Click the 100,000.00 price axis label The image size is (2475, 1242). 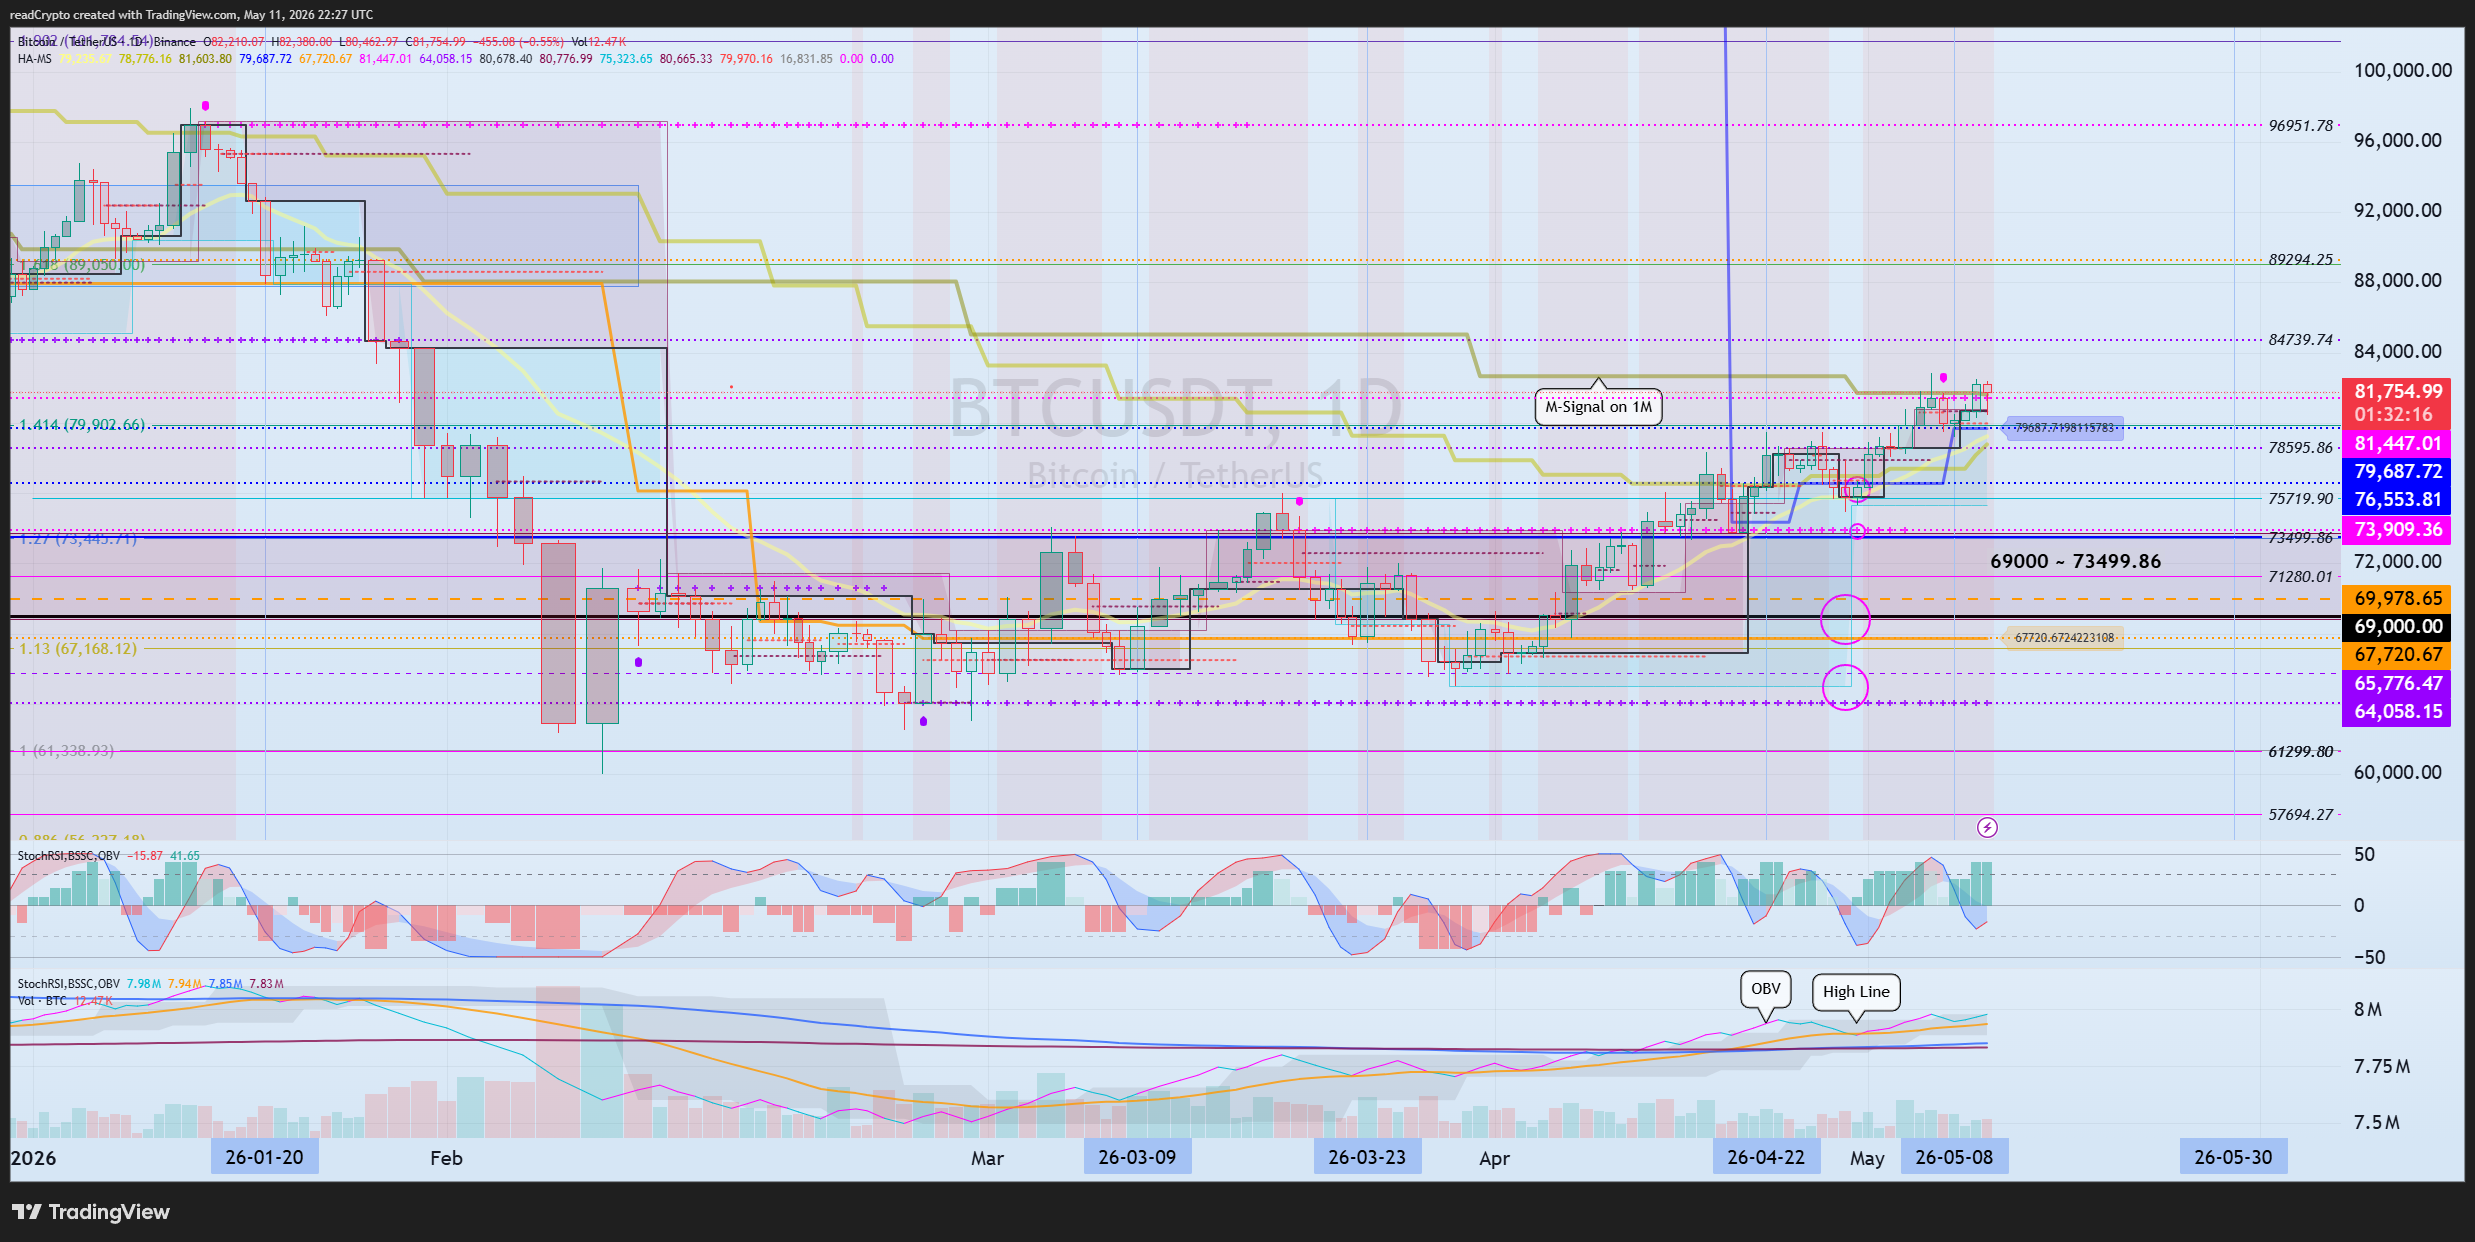click(x=2402, y=70)
